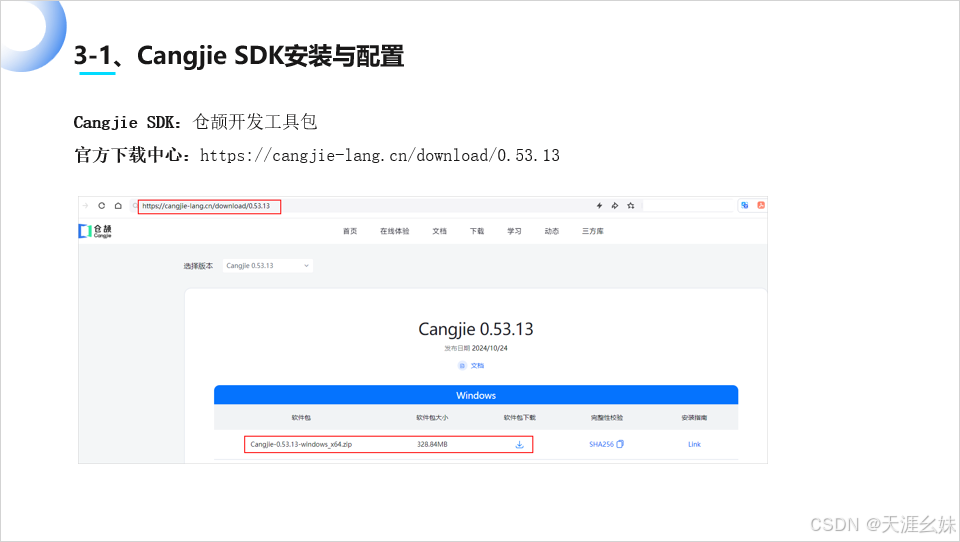Click the 2024/10/24 release date
The width and height of the screenshot is (960, 542).
coord(490,348)
